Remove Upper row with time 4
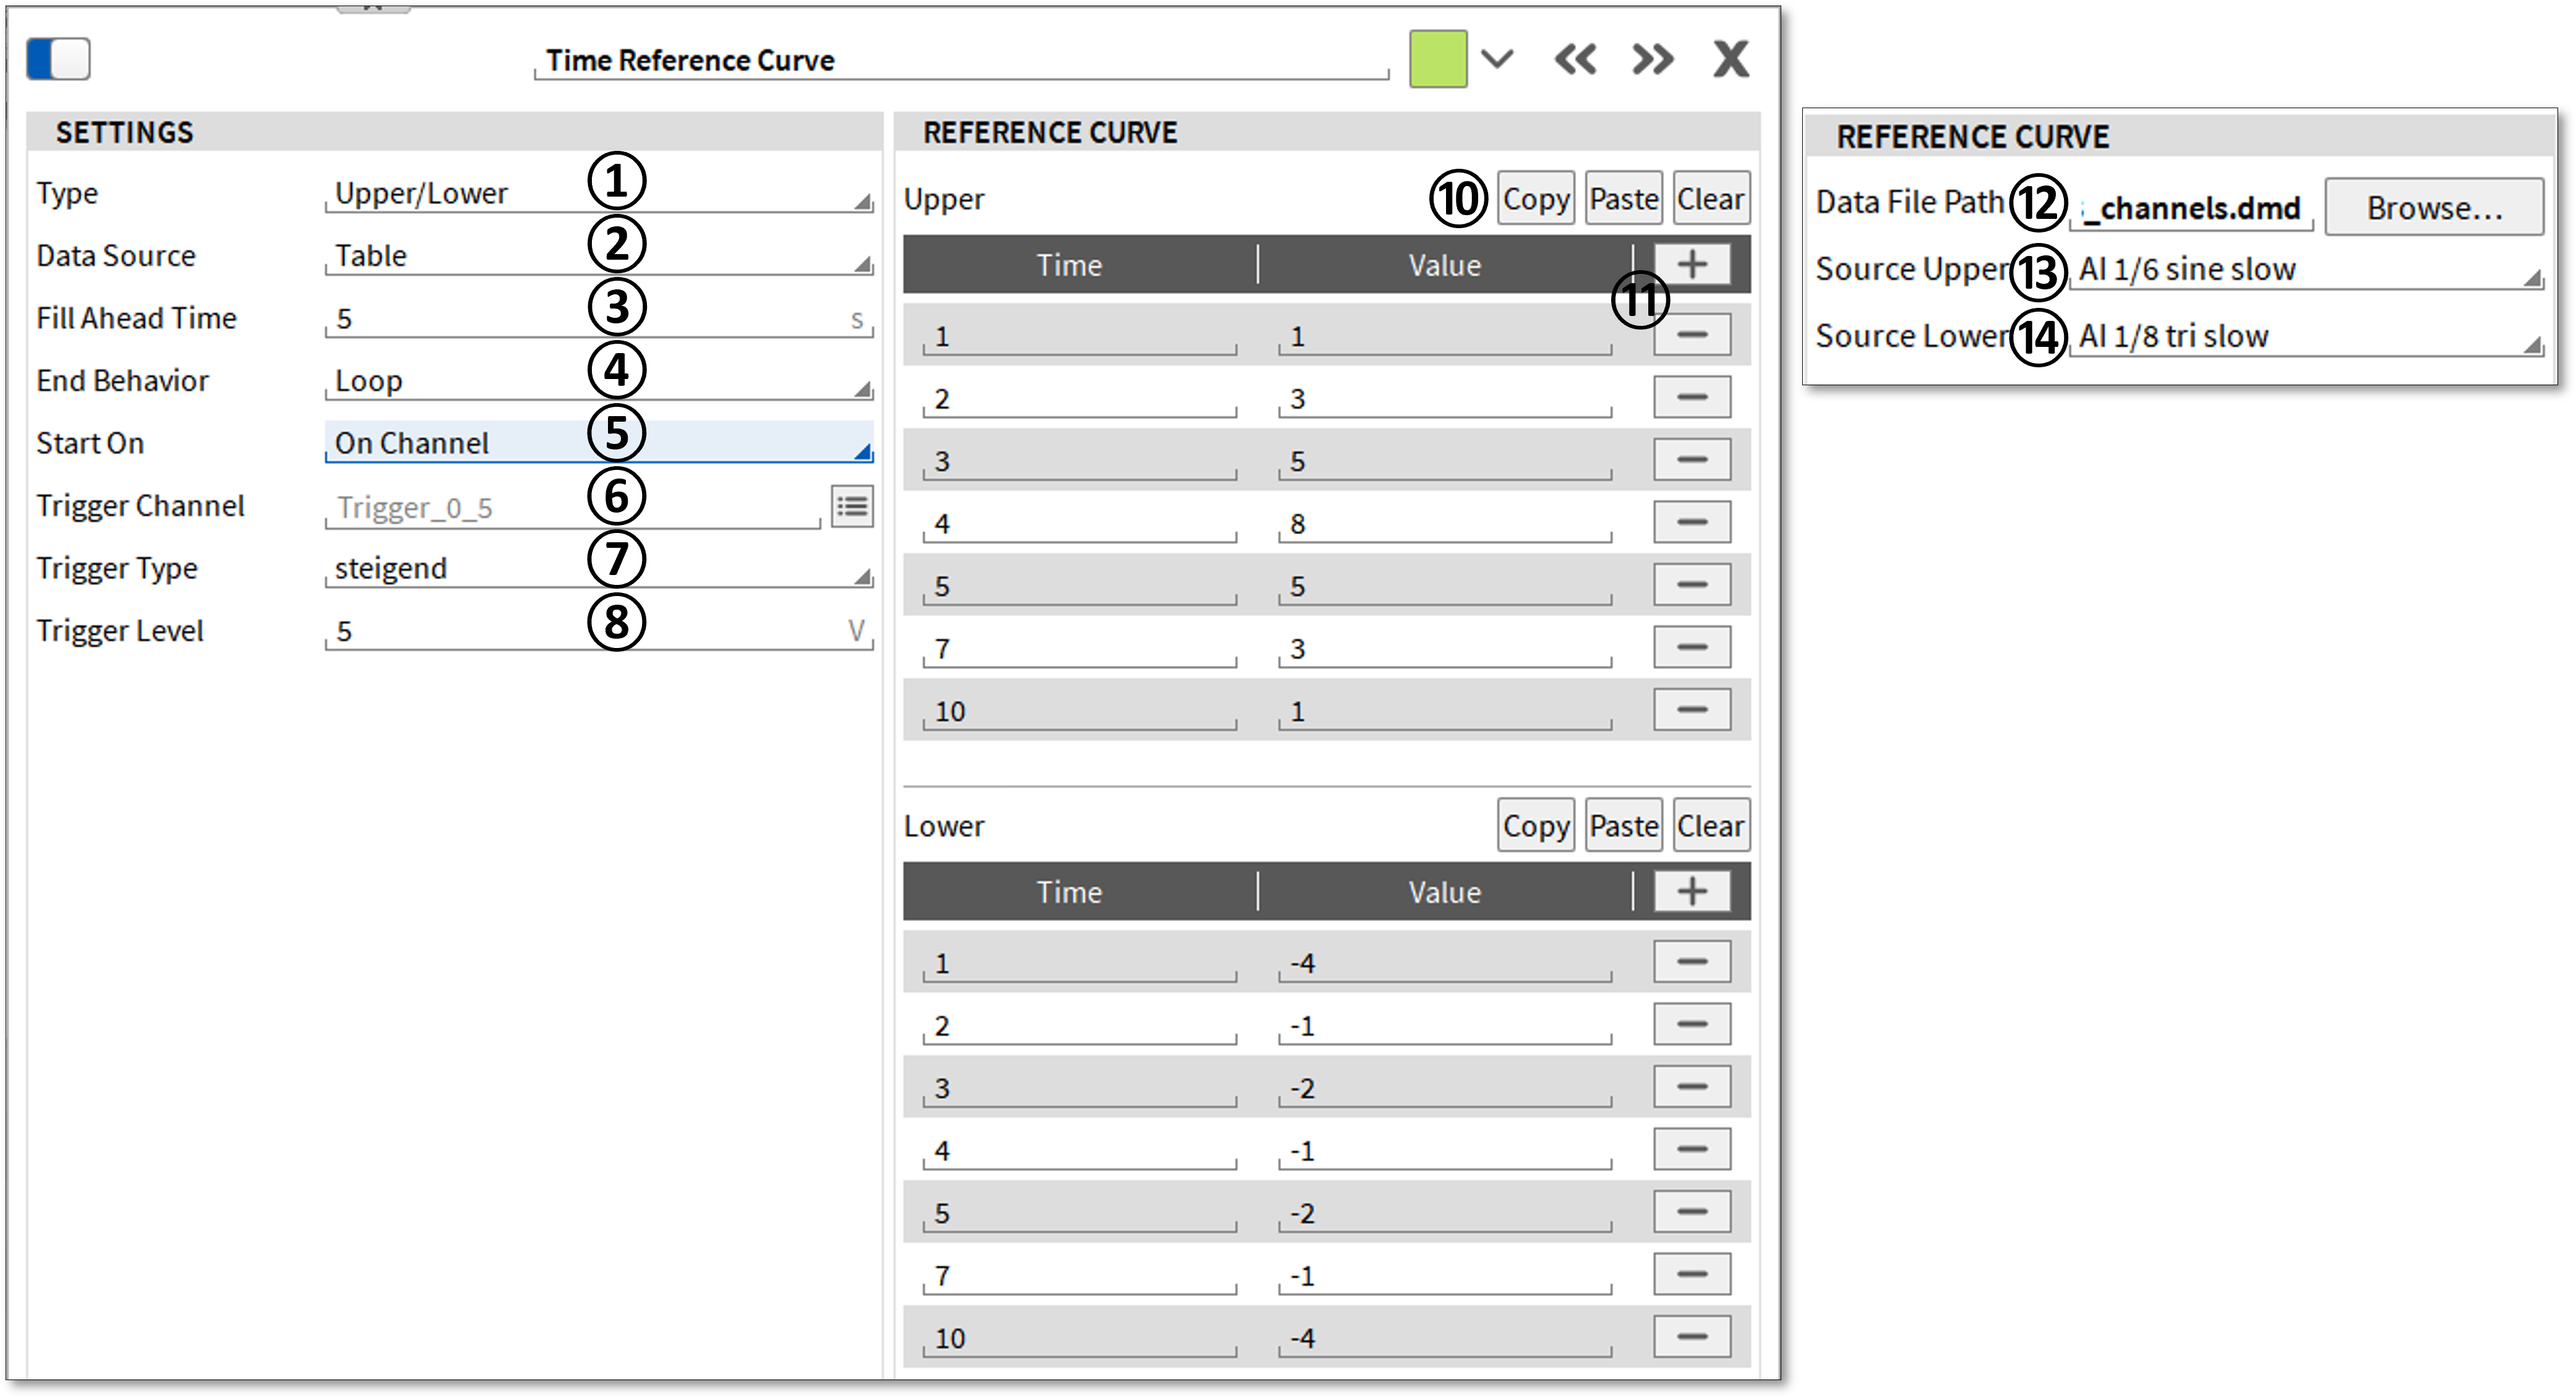This screenshot has width=2576, height=1398. click(1692, 523)
